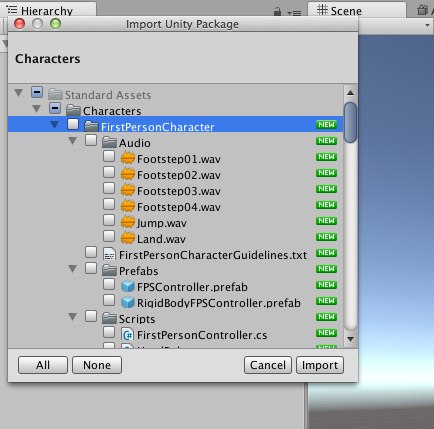Click the FirstPersonController.cs C# script icon
434x429 pixels.
click(128, 334)
